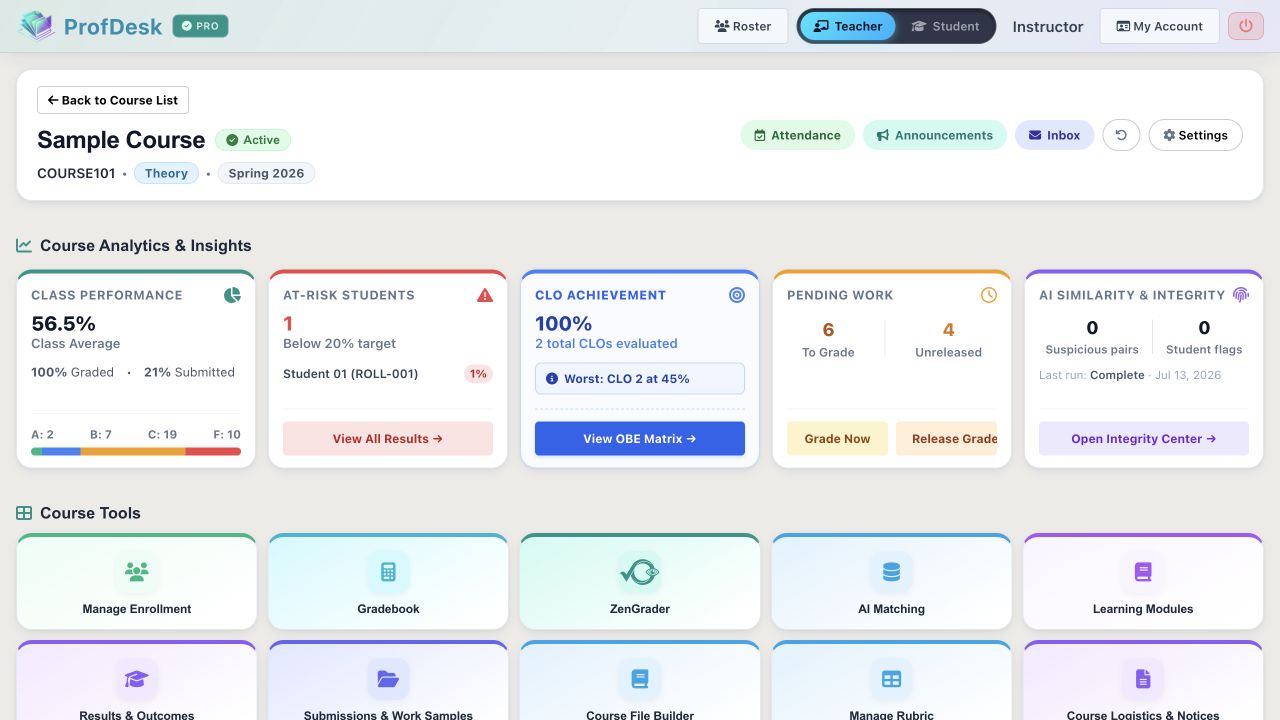Click the 56.5% class average value
The image size is (1280, 720).
(x=64, y=323)
